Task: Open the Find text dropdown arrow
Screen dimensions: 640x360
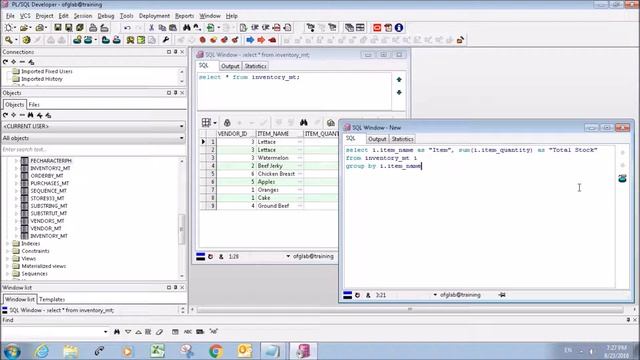Action: click(106, 332)
